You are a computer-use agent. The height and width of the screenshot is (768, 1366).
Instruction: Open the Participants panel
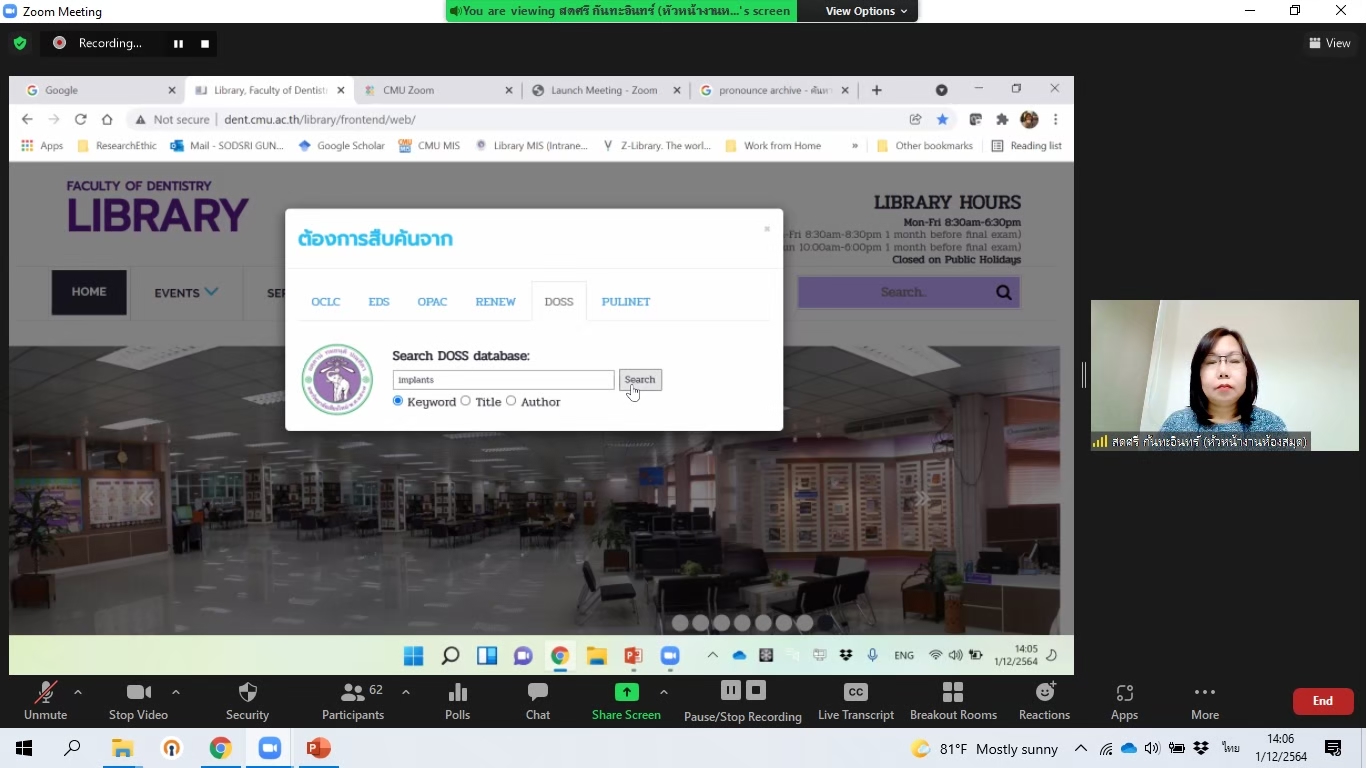tap(352, 693)
